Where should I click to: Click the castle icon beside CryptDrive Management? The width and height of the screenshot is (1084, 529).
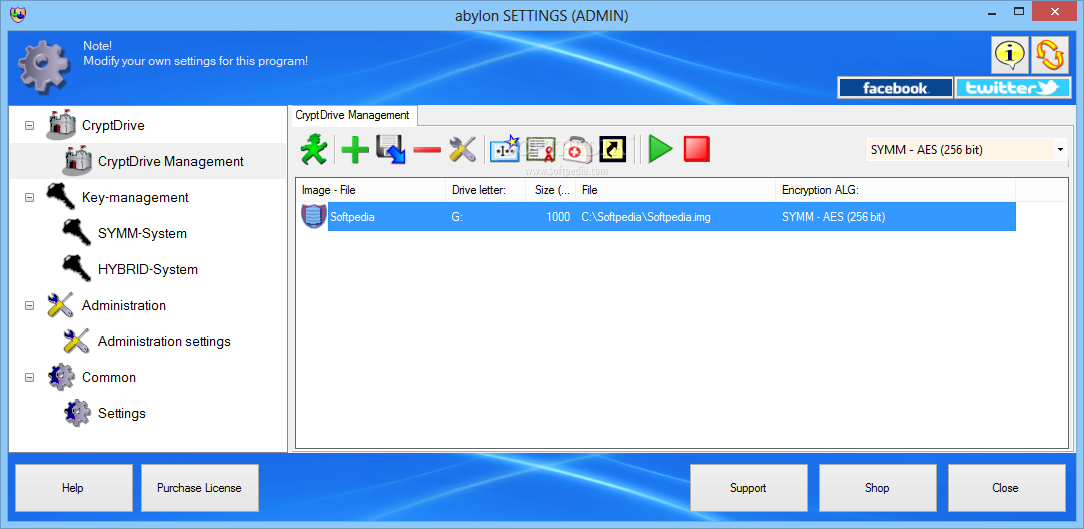point(77,161)
